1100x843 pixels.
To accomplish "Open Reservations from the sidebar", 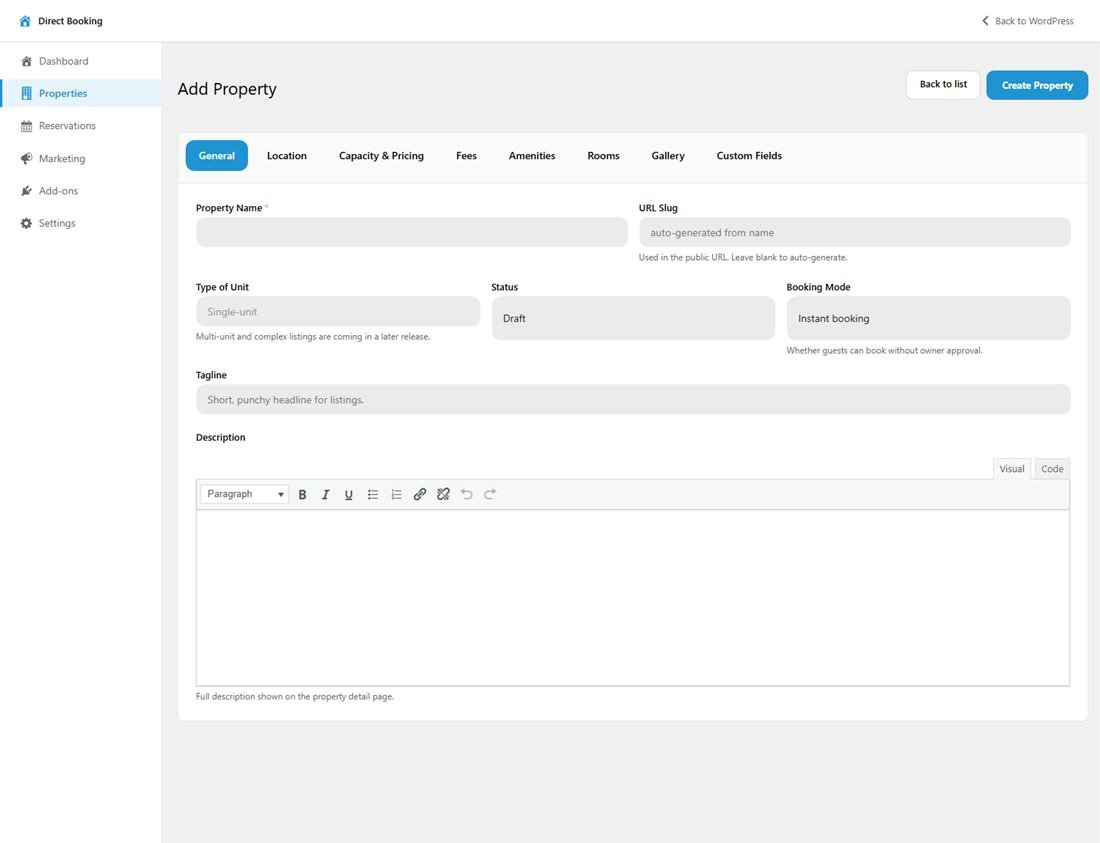I will pyautogui.click(x=81, y=126).
